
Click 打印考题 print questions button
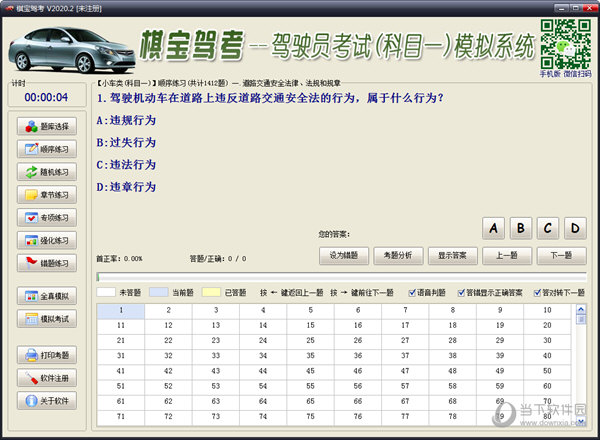tap(47, 355)
